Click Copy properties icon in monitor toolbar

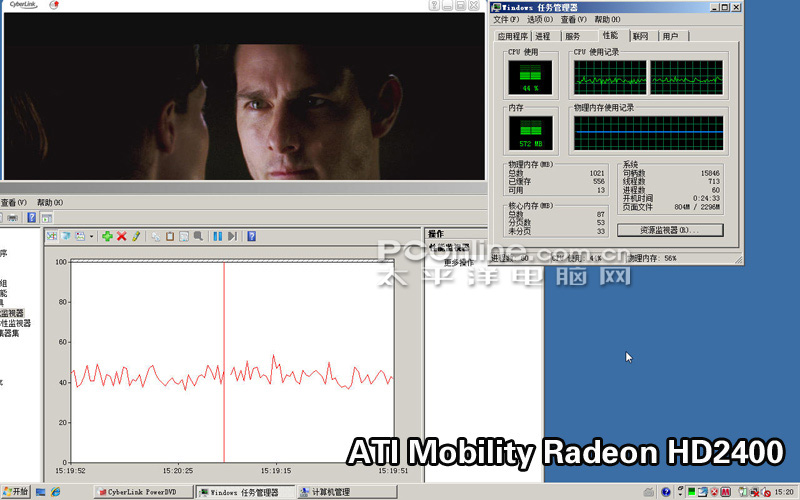(x=156, y=236)
